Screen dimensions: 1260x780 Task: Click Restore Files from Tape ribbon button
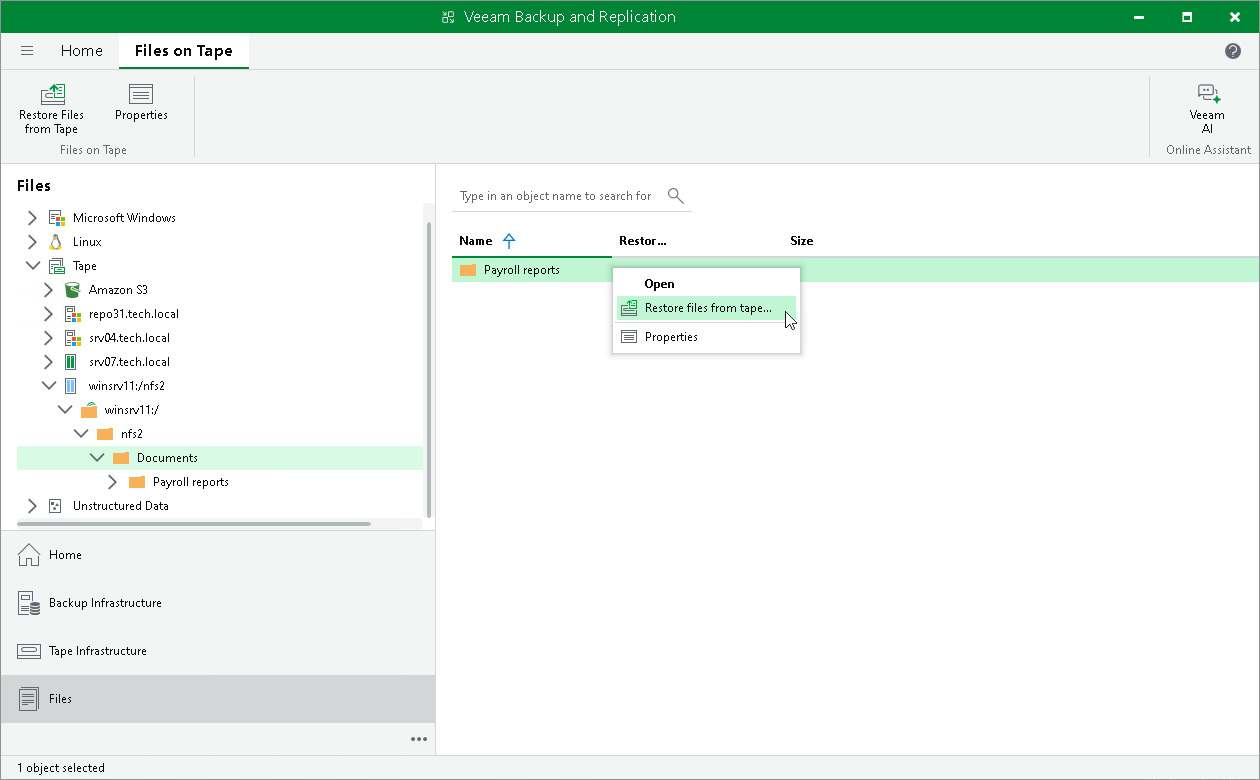point(52,108)
